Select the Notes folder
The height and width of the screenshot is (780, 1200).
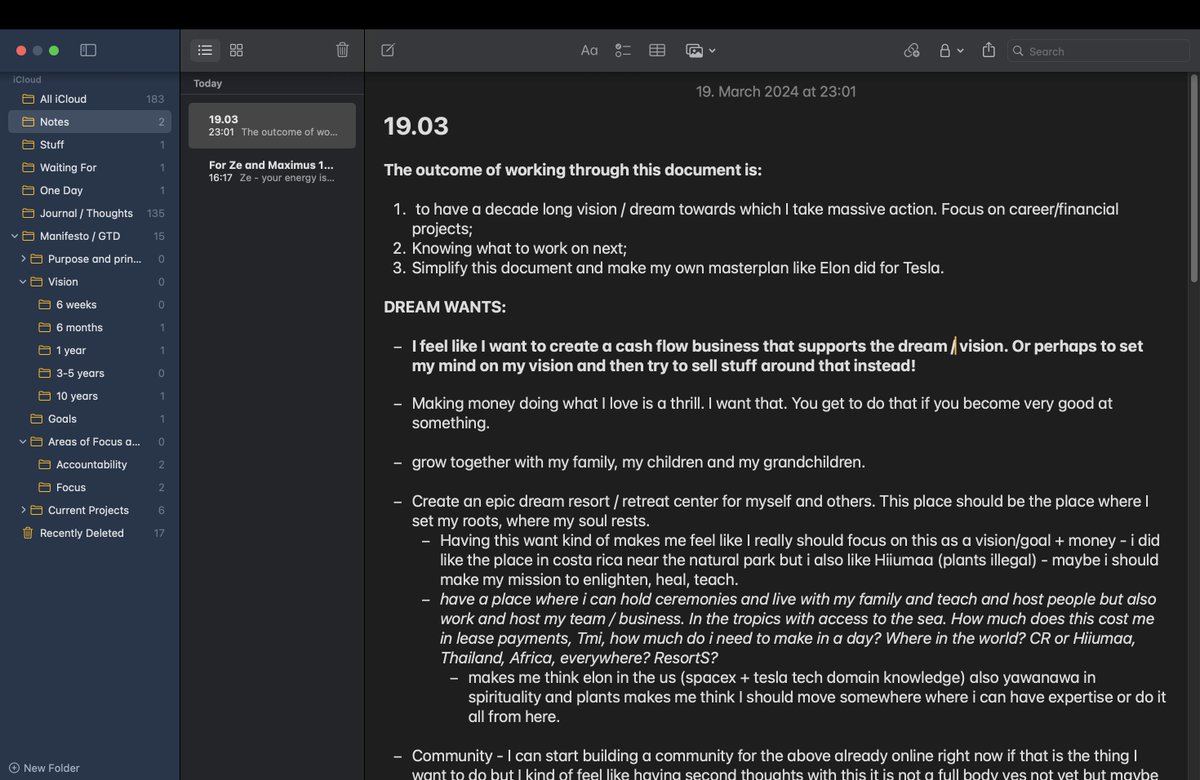point(90,122)
